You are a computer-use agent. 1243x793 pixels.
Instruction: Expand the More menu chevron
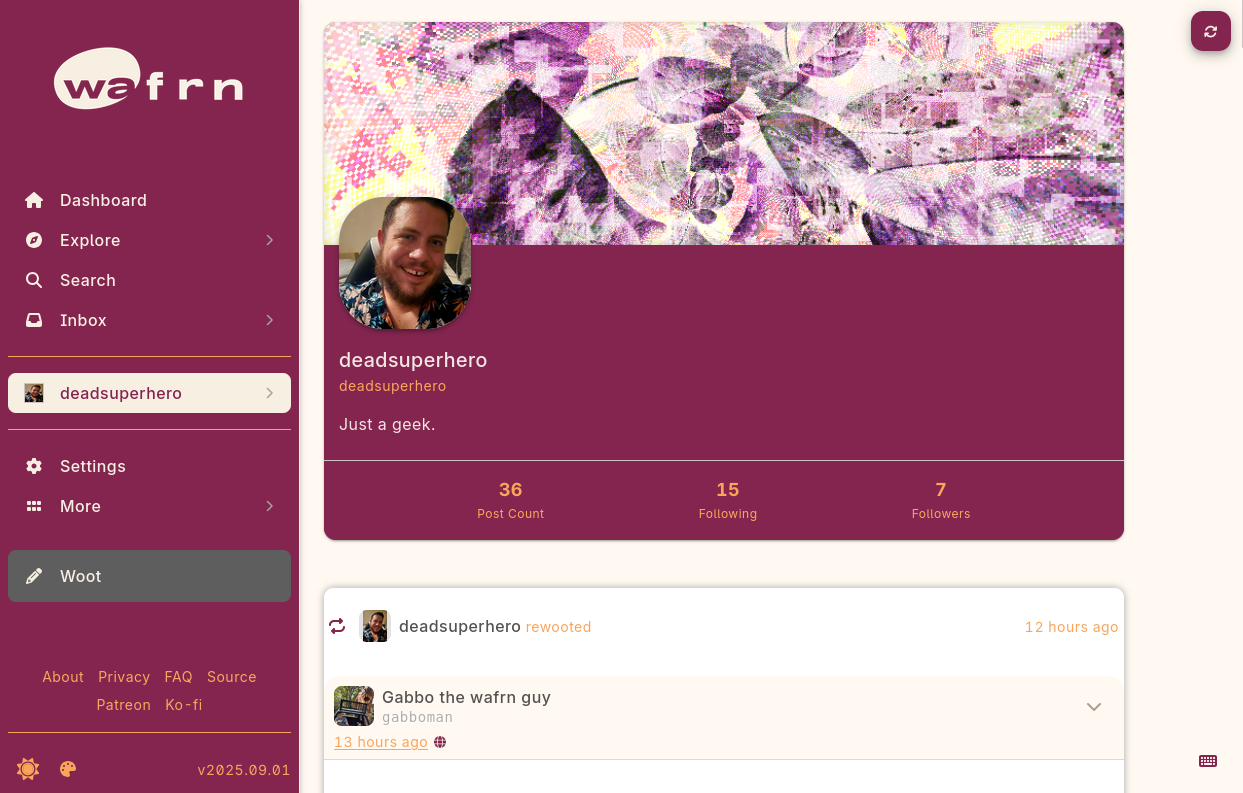point(270,506)
